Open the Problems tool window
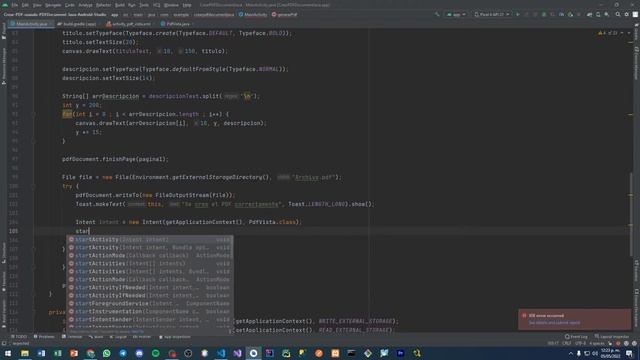This screenshot has height=360, width=640. [44, 337]
